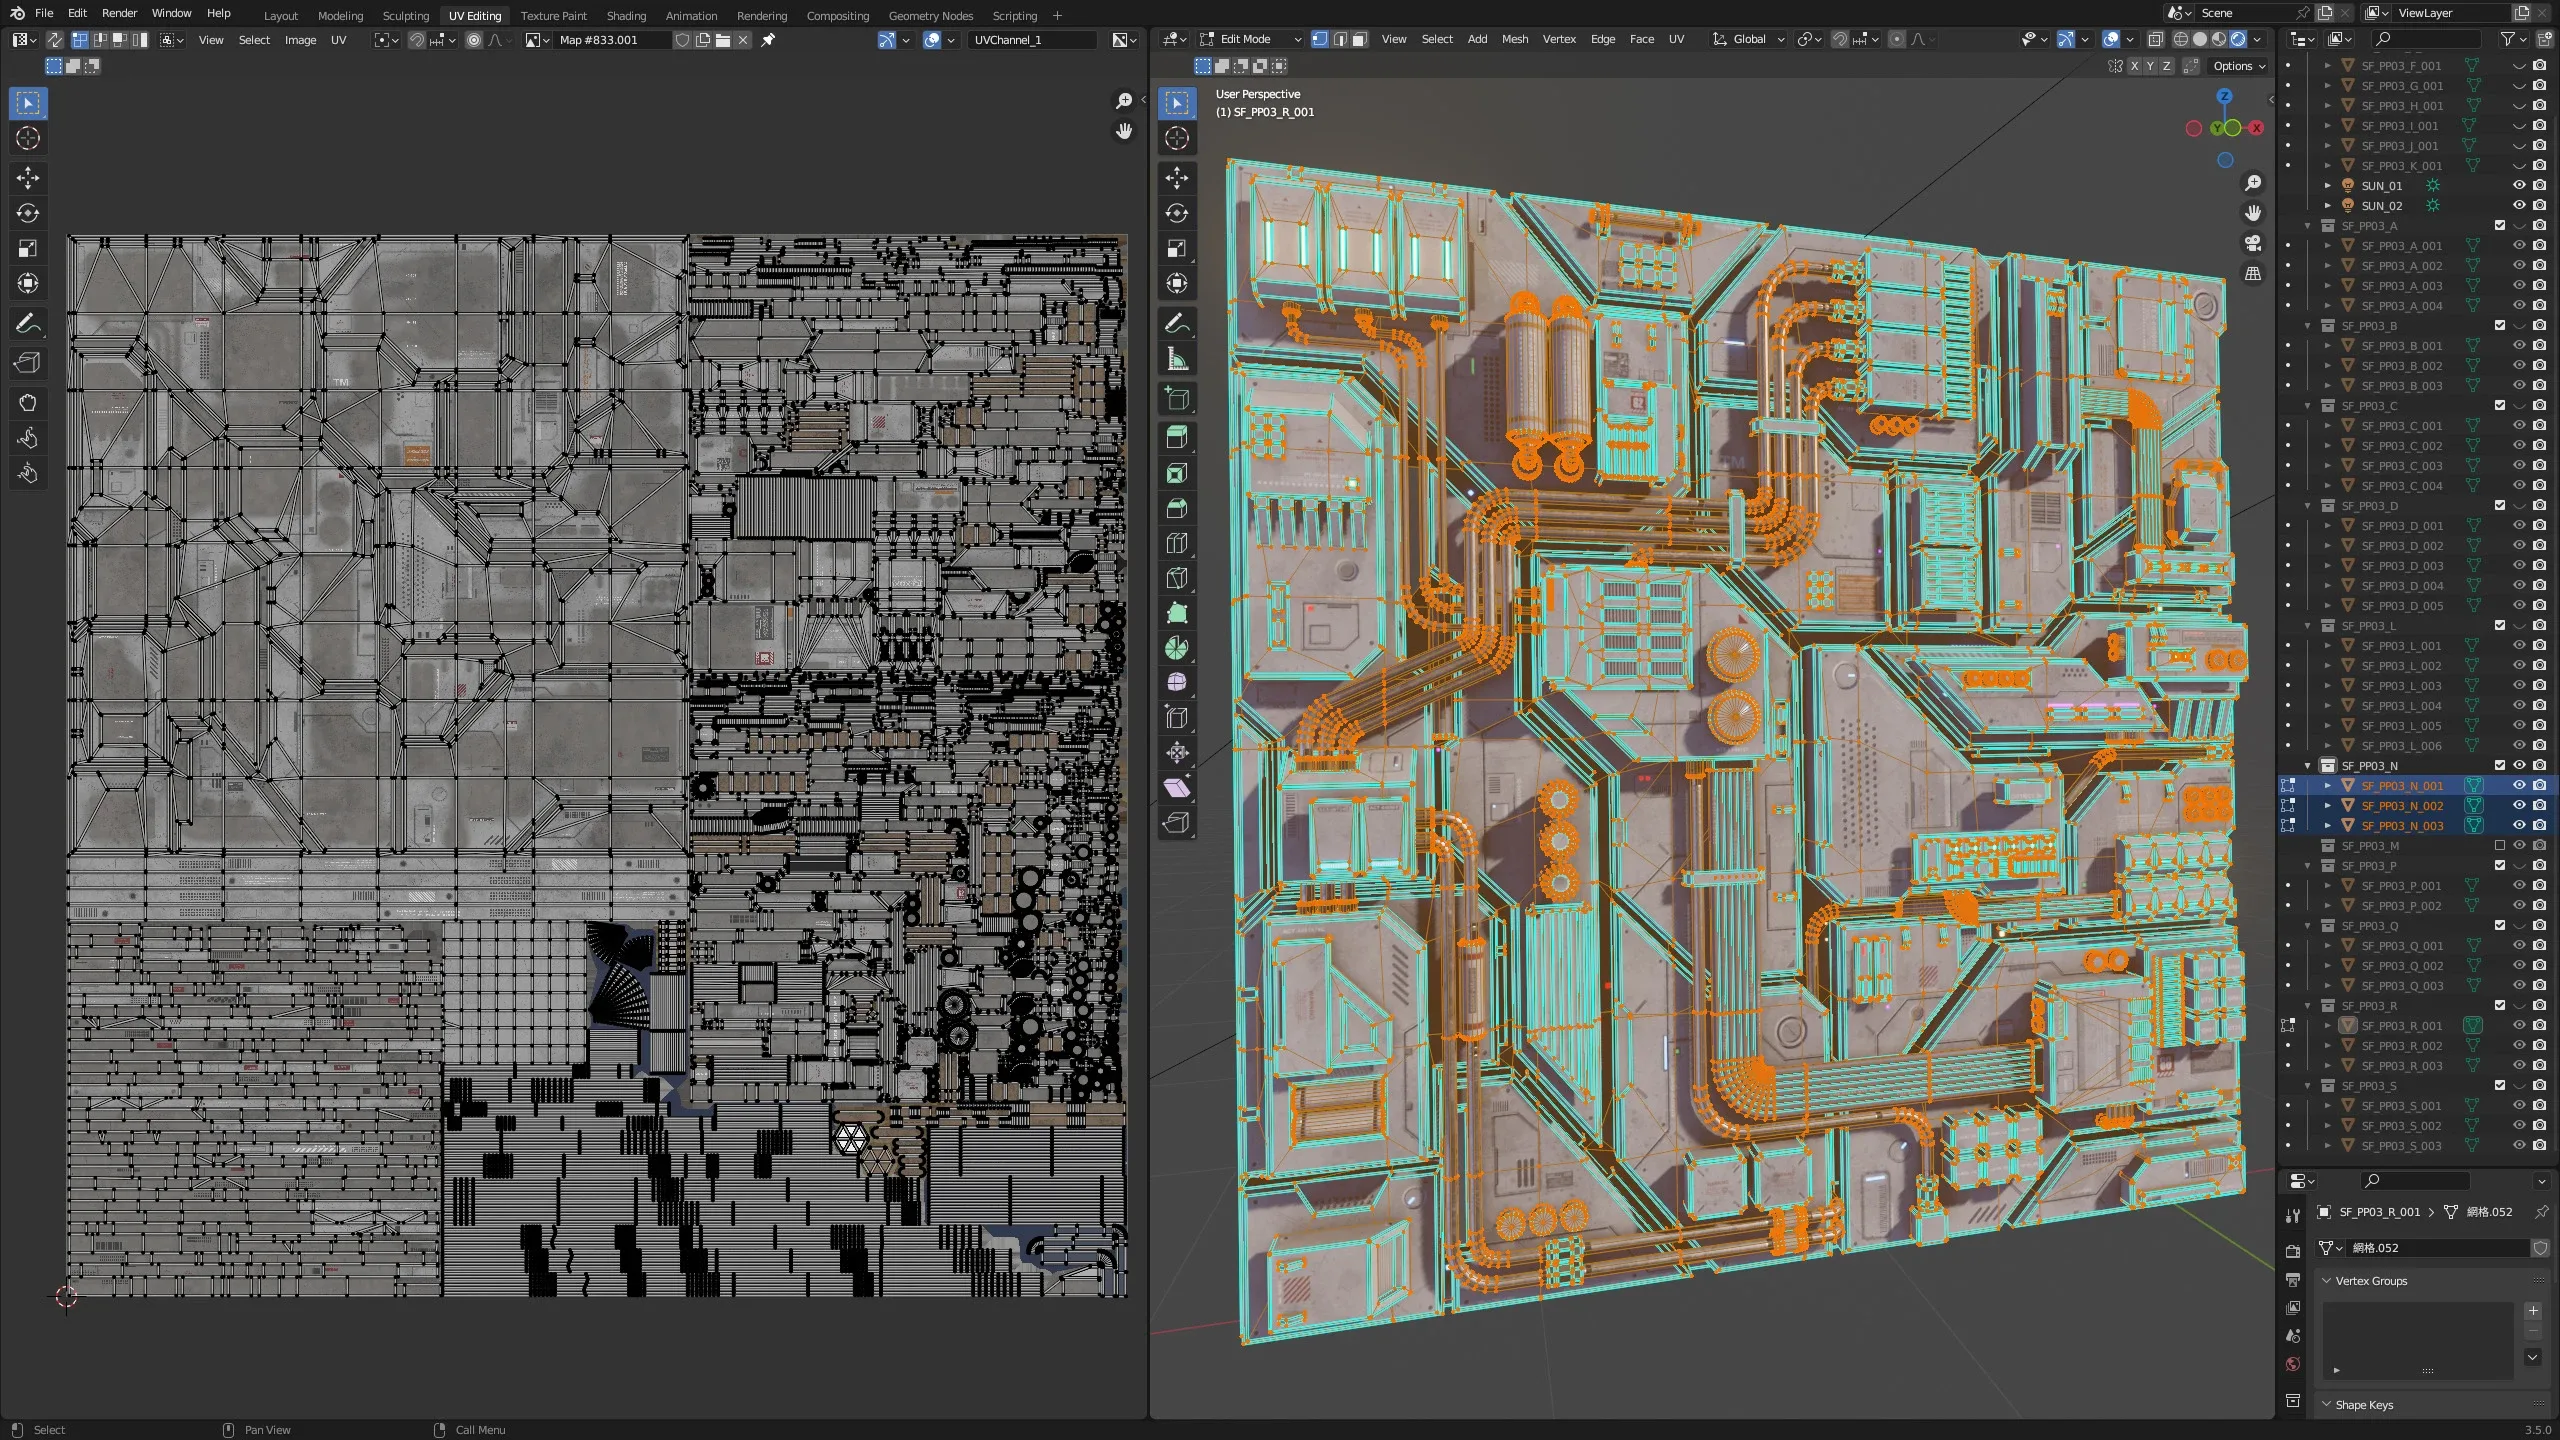Hide SF_PP03_N_002 object in viewport
The width and height of the screenshot is (2560, 1440).
(x=2519, y=805)
